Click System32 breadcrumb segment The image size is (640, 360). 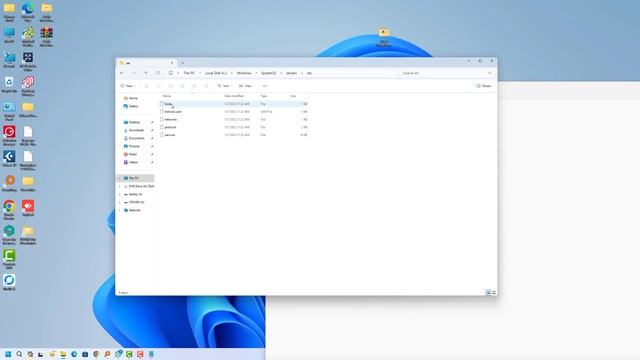[269, 73]
